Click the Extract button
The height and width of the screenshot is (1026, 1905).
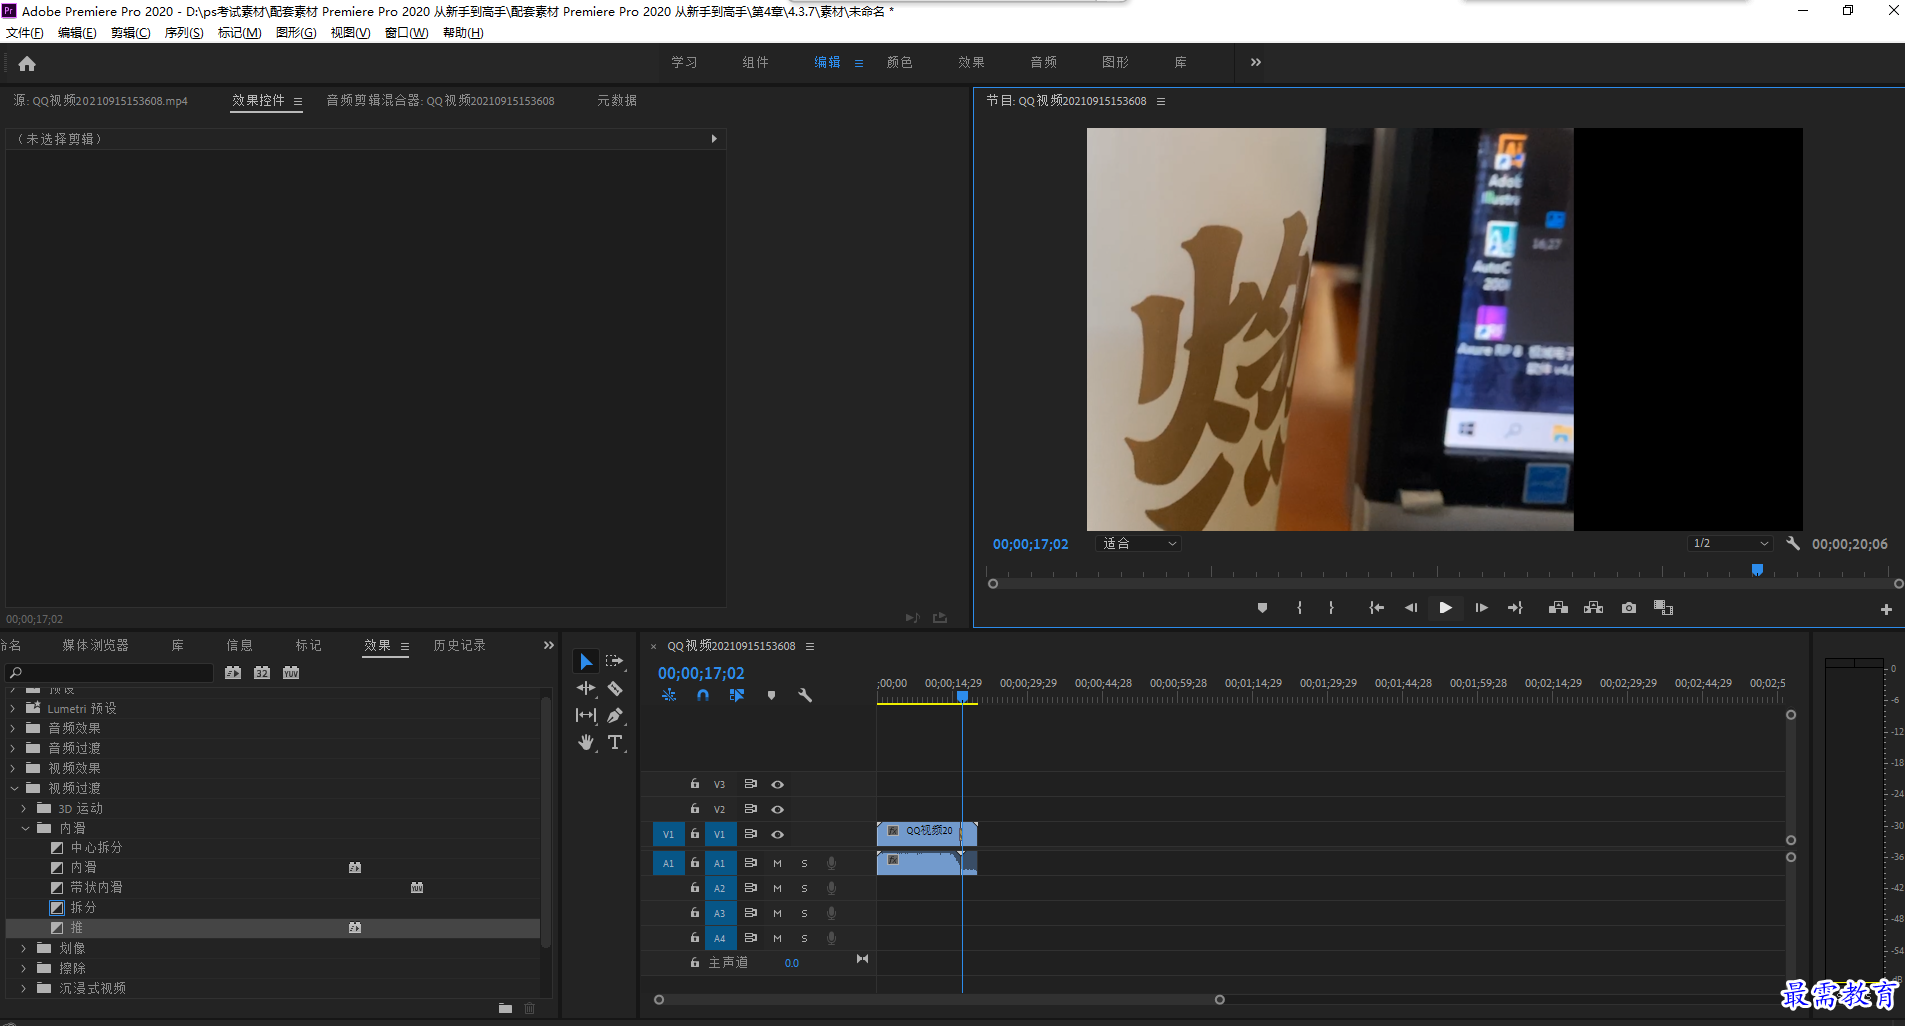(x=1593, y=608)
